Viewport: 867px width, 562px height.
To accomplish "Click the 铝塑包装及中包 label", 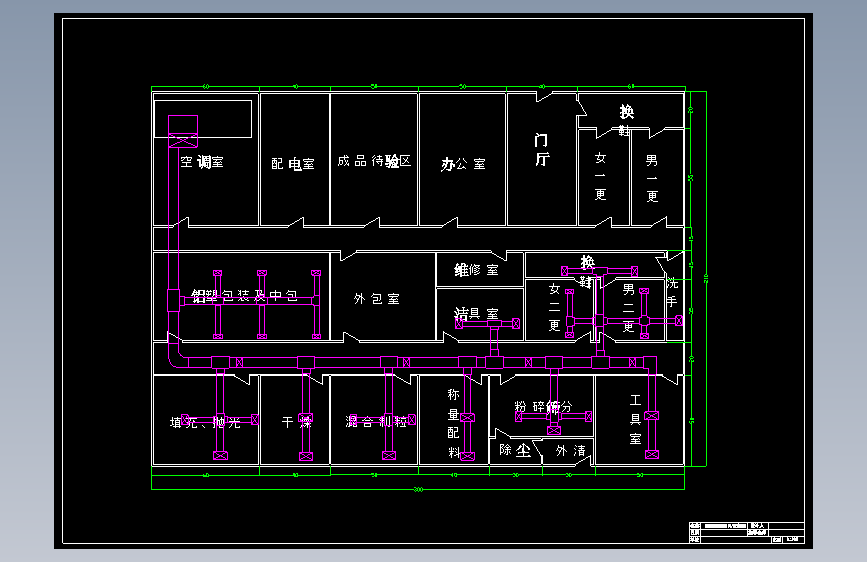I will tap(245, 296).
